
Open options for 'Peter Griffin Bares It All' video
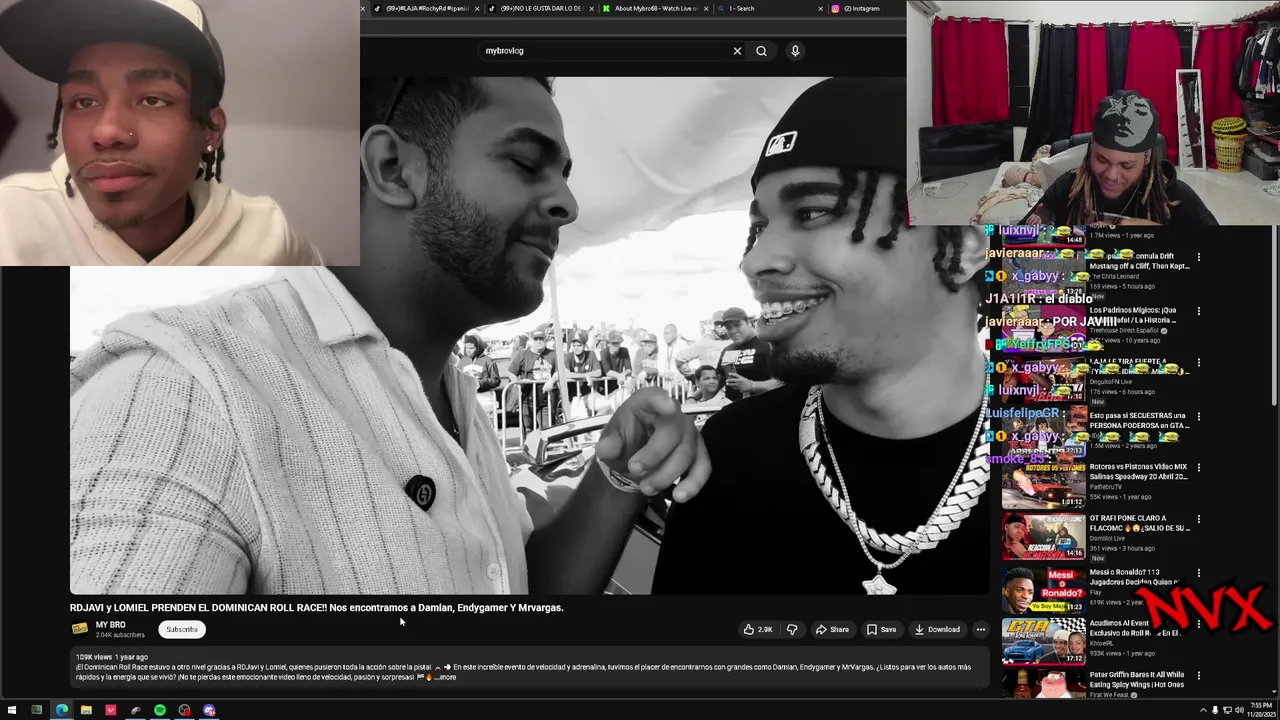[1199, 677]
